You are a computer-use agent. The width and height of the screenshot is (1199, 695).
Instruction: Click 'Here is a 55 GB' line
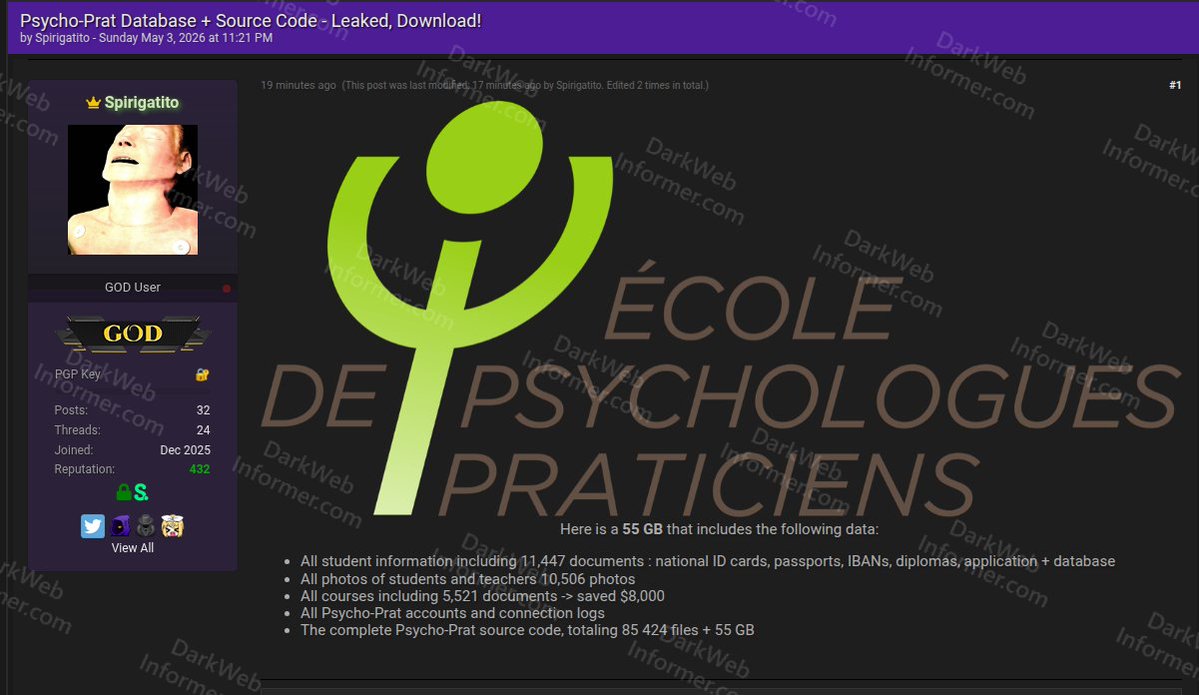click(719, 529)
